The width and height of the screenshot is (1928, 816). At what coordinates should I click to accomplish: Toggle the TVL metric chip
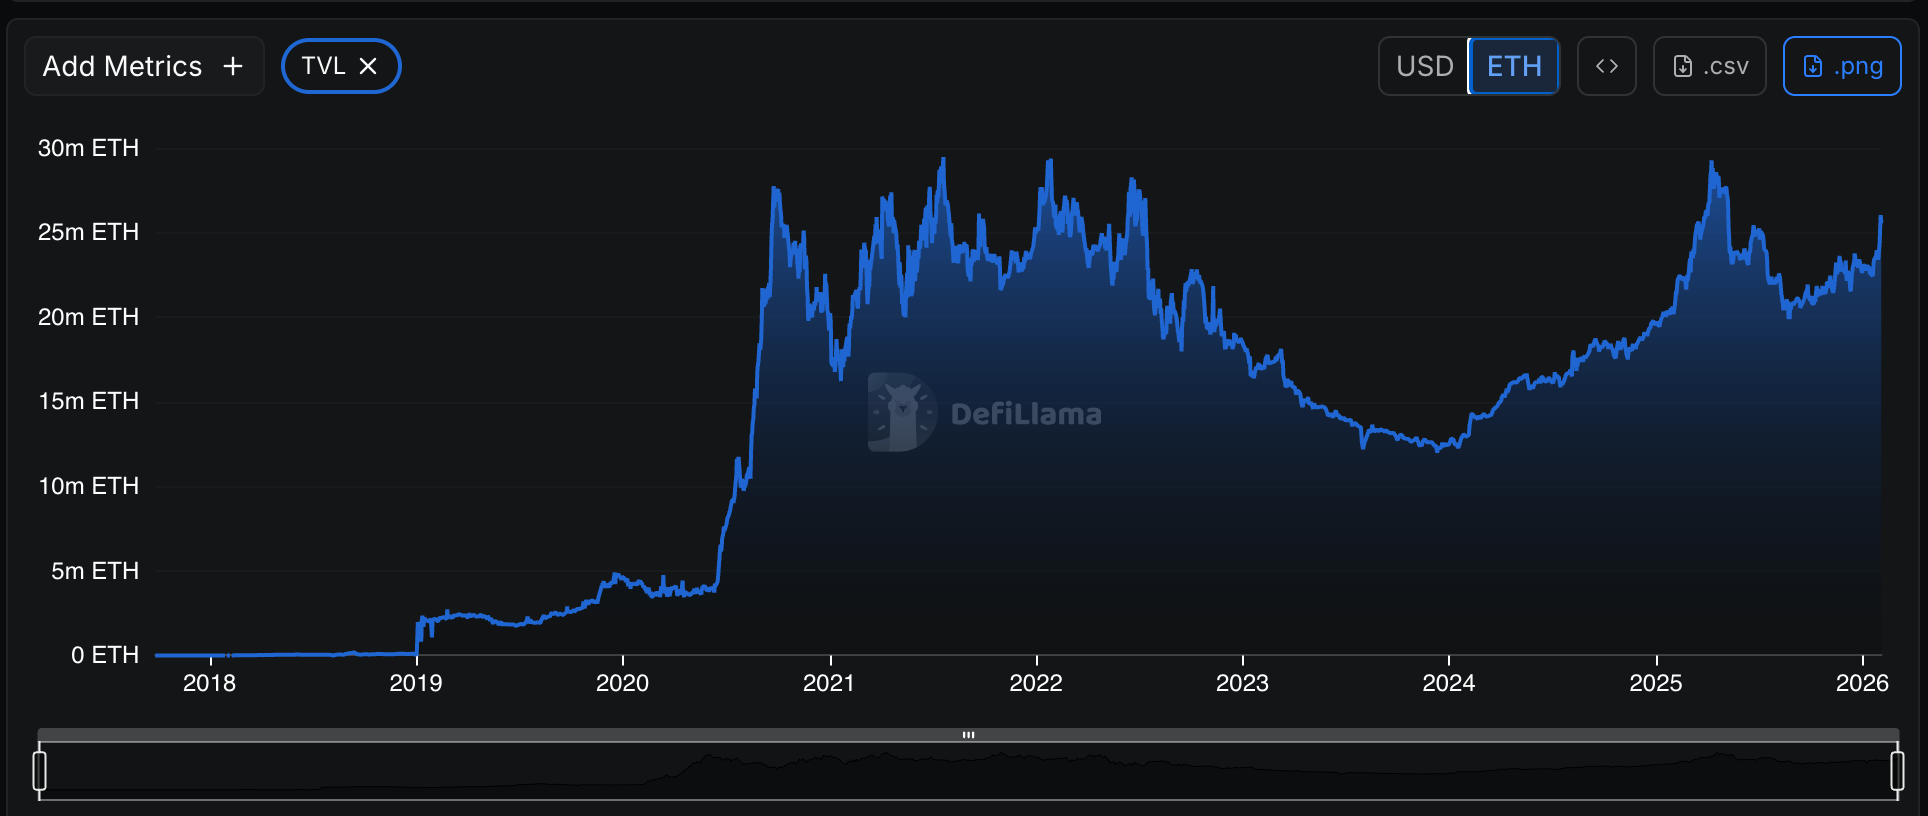pyautogui.click(x=323, y=66)
